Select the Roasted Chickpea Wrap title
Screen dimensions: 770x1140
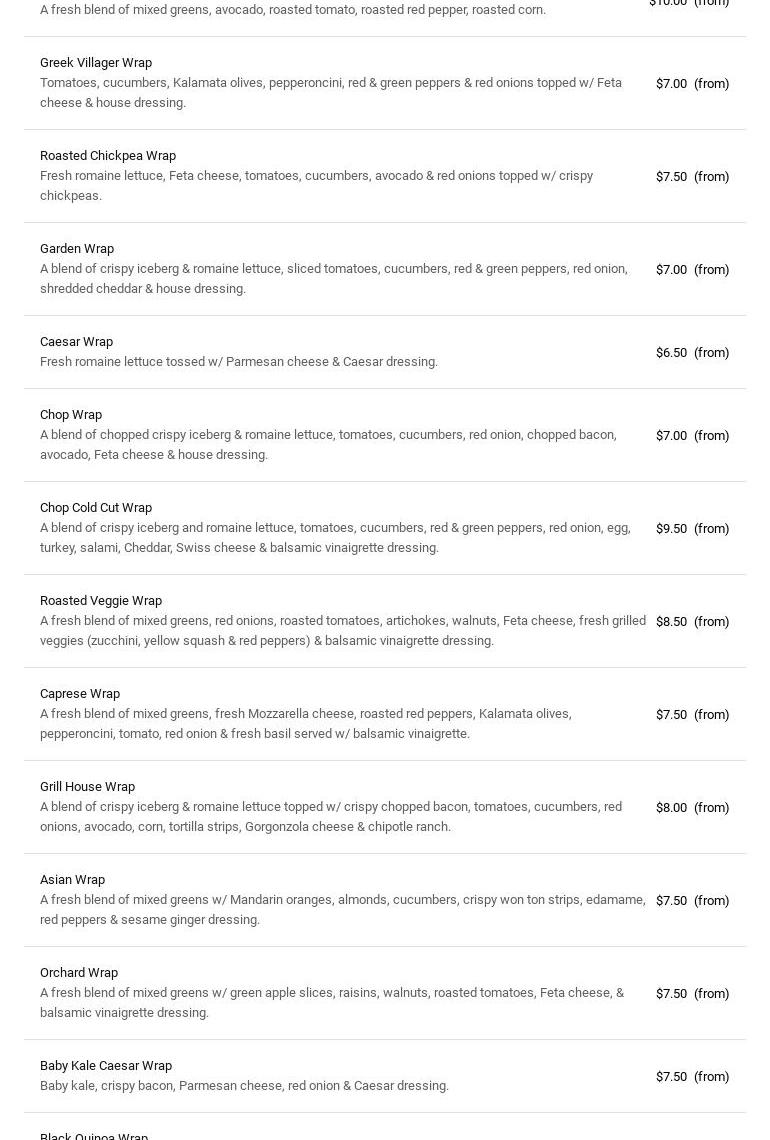pyautogui.click(x=108, y=156)
